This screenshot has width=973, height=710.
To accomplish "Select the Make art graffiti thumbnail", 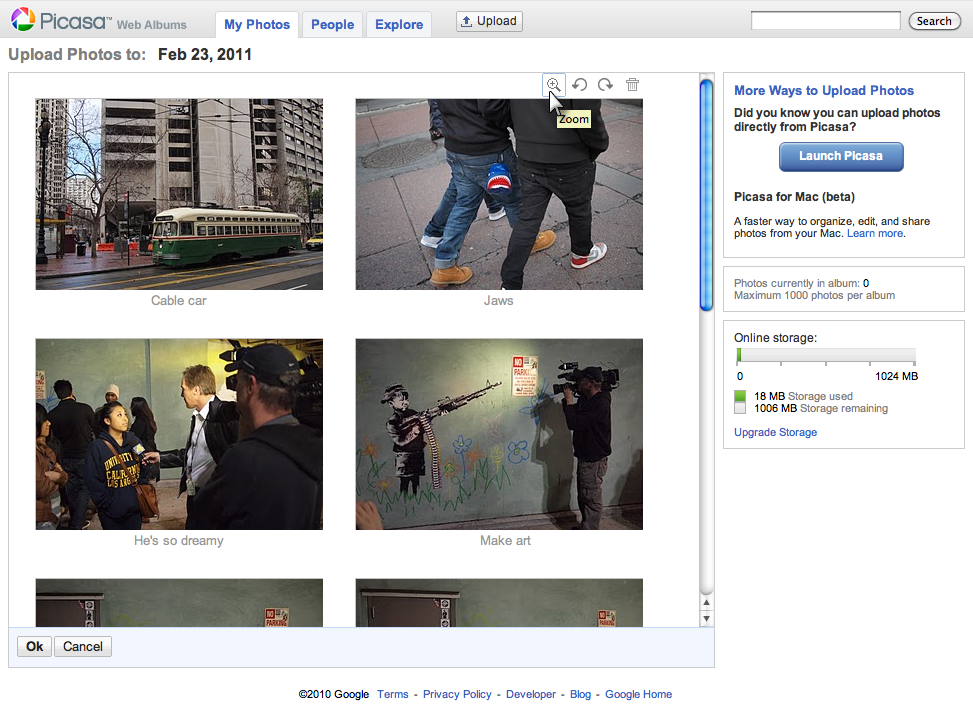I will (499, 434).
